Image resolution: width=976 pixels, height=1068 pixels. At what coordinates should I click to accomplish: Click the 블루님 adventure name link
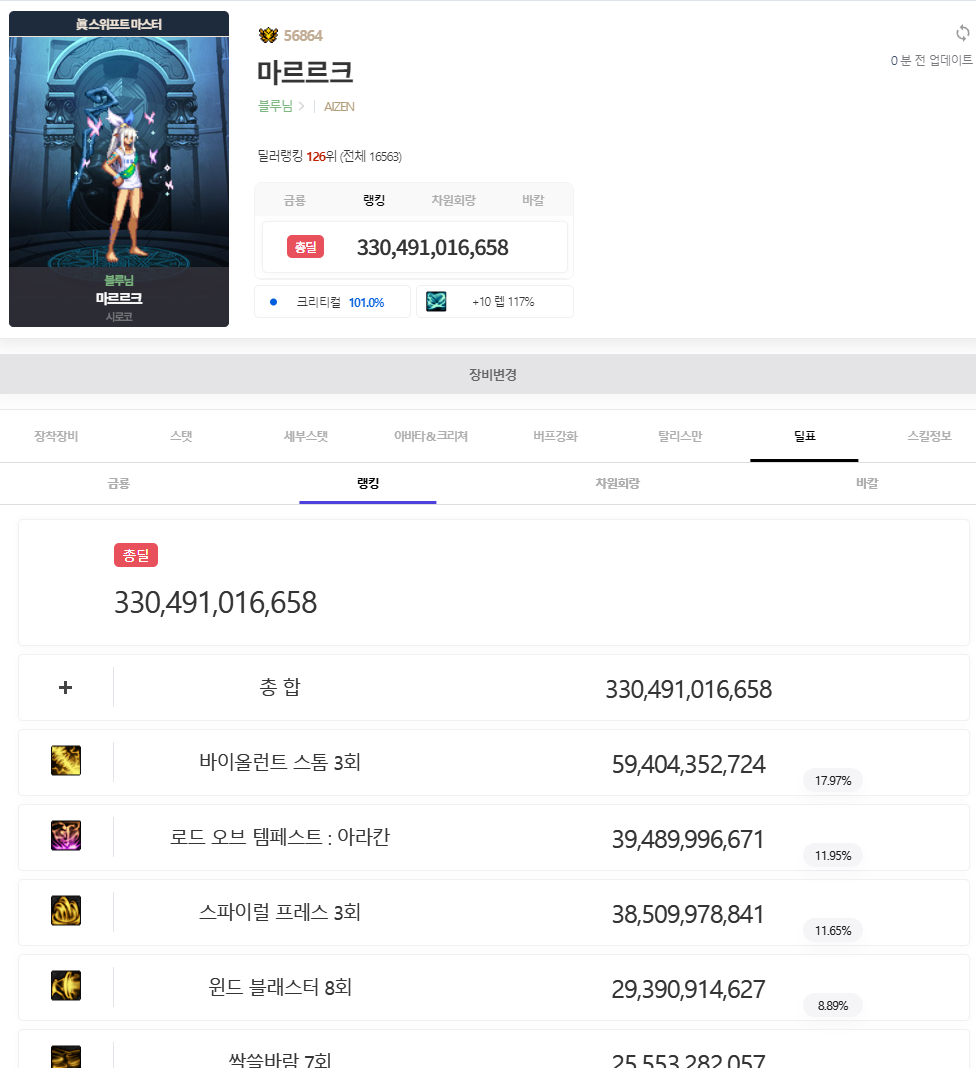coord(275,107)
